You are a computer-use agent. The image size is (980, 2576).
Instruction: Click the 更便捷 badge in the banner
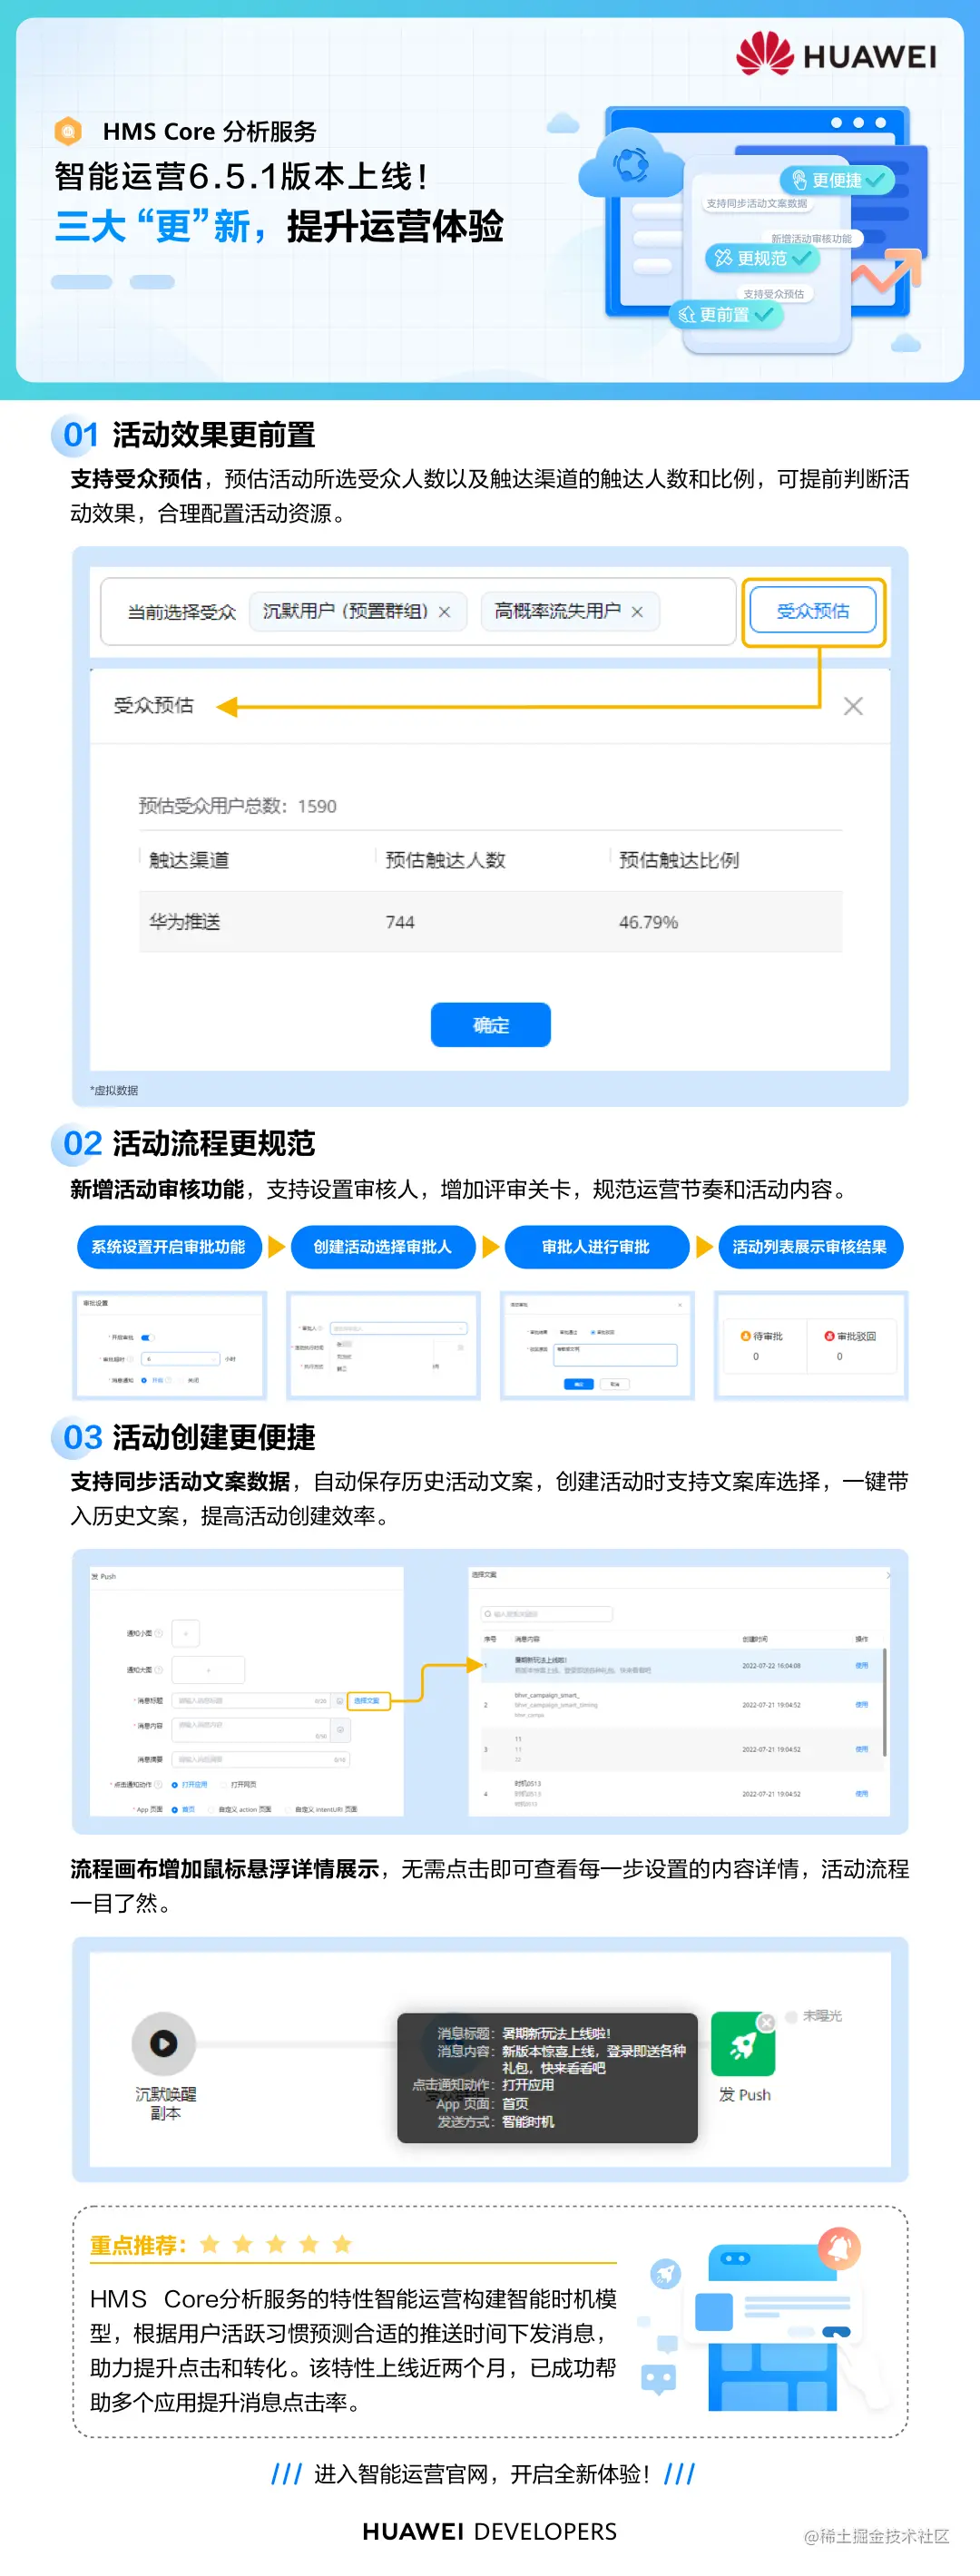(x=837, y=180)
